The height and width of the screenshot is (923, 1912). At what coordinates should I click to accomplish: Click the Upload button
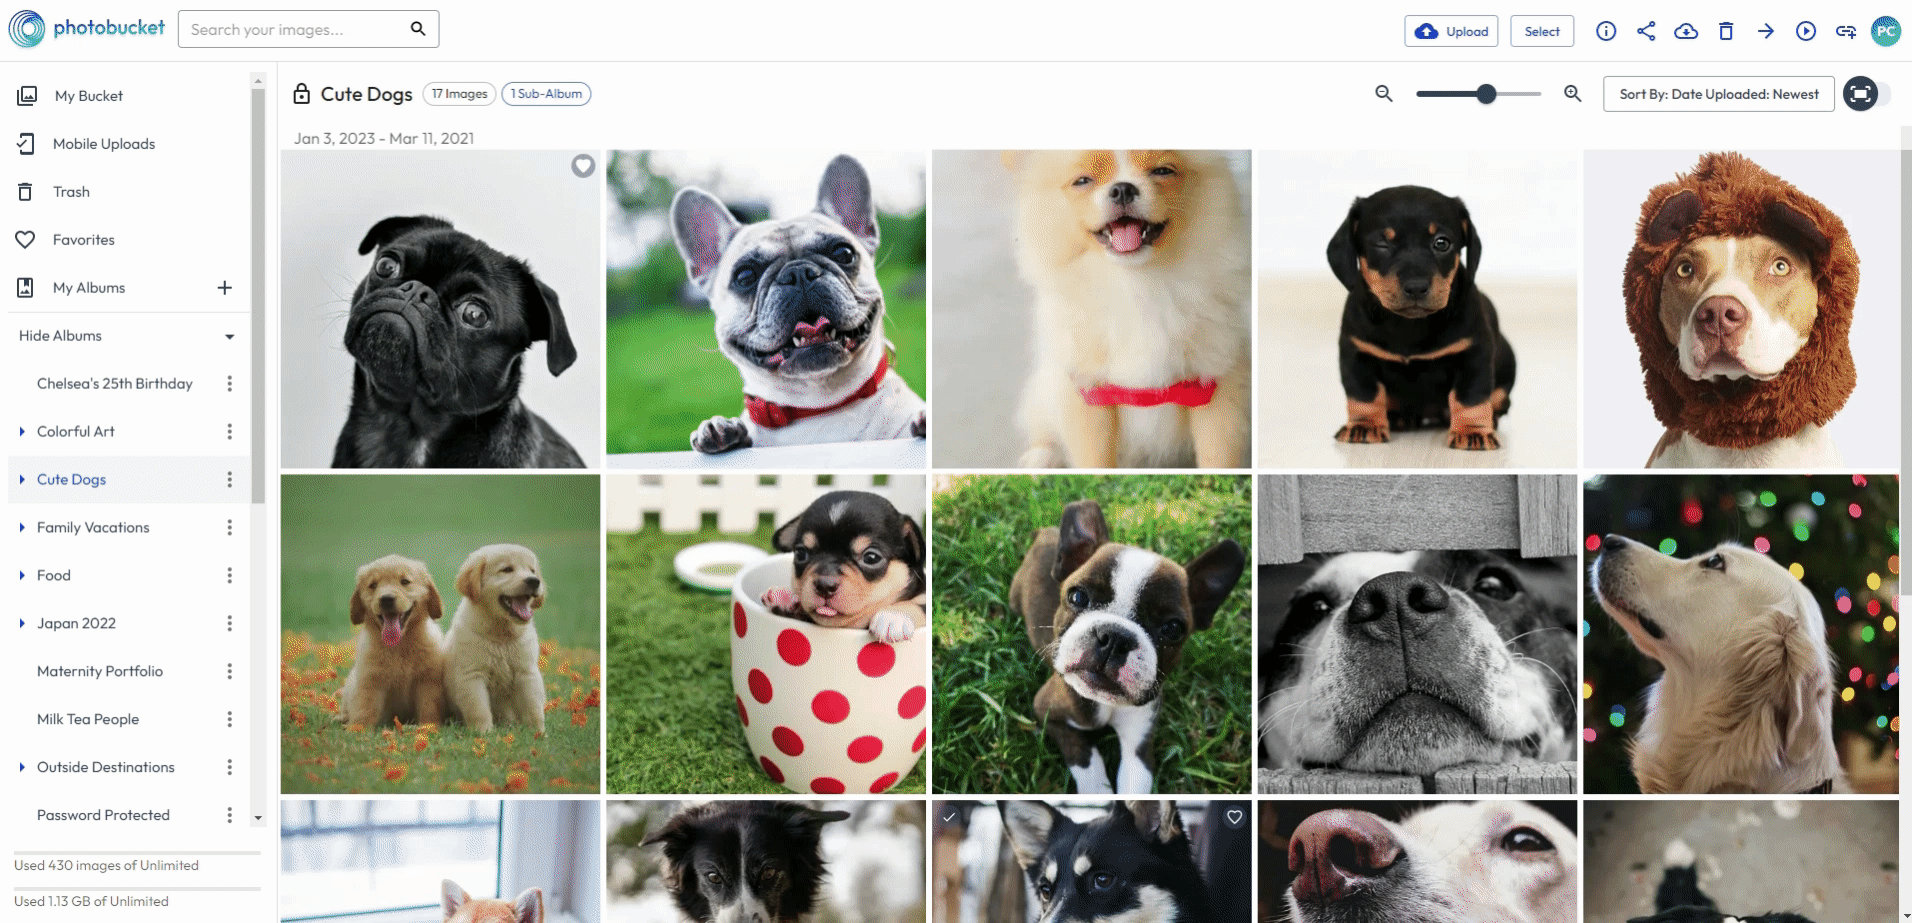click(1451, 31)
